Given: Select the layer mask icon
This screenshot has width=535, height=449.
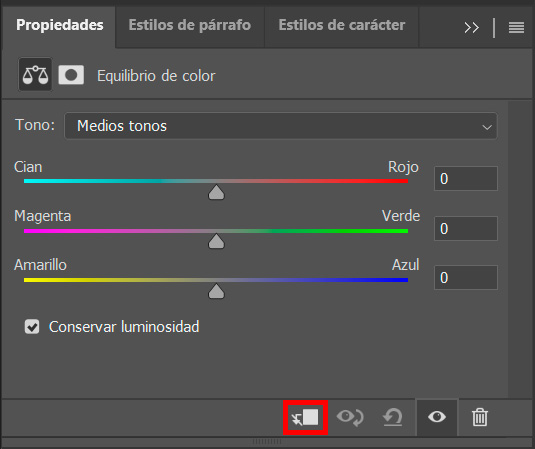Looking at the screenshot, I should tap(71, 75).
